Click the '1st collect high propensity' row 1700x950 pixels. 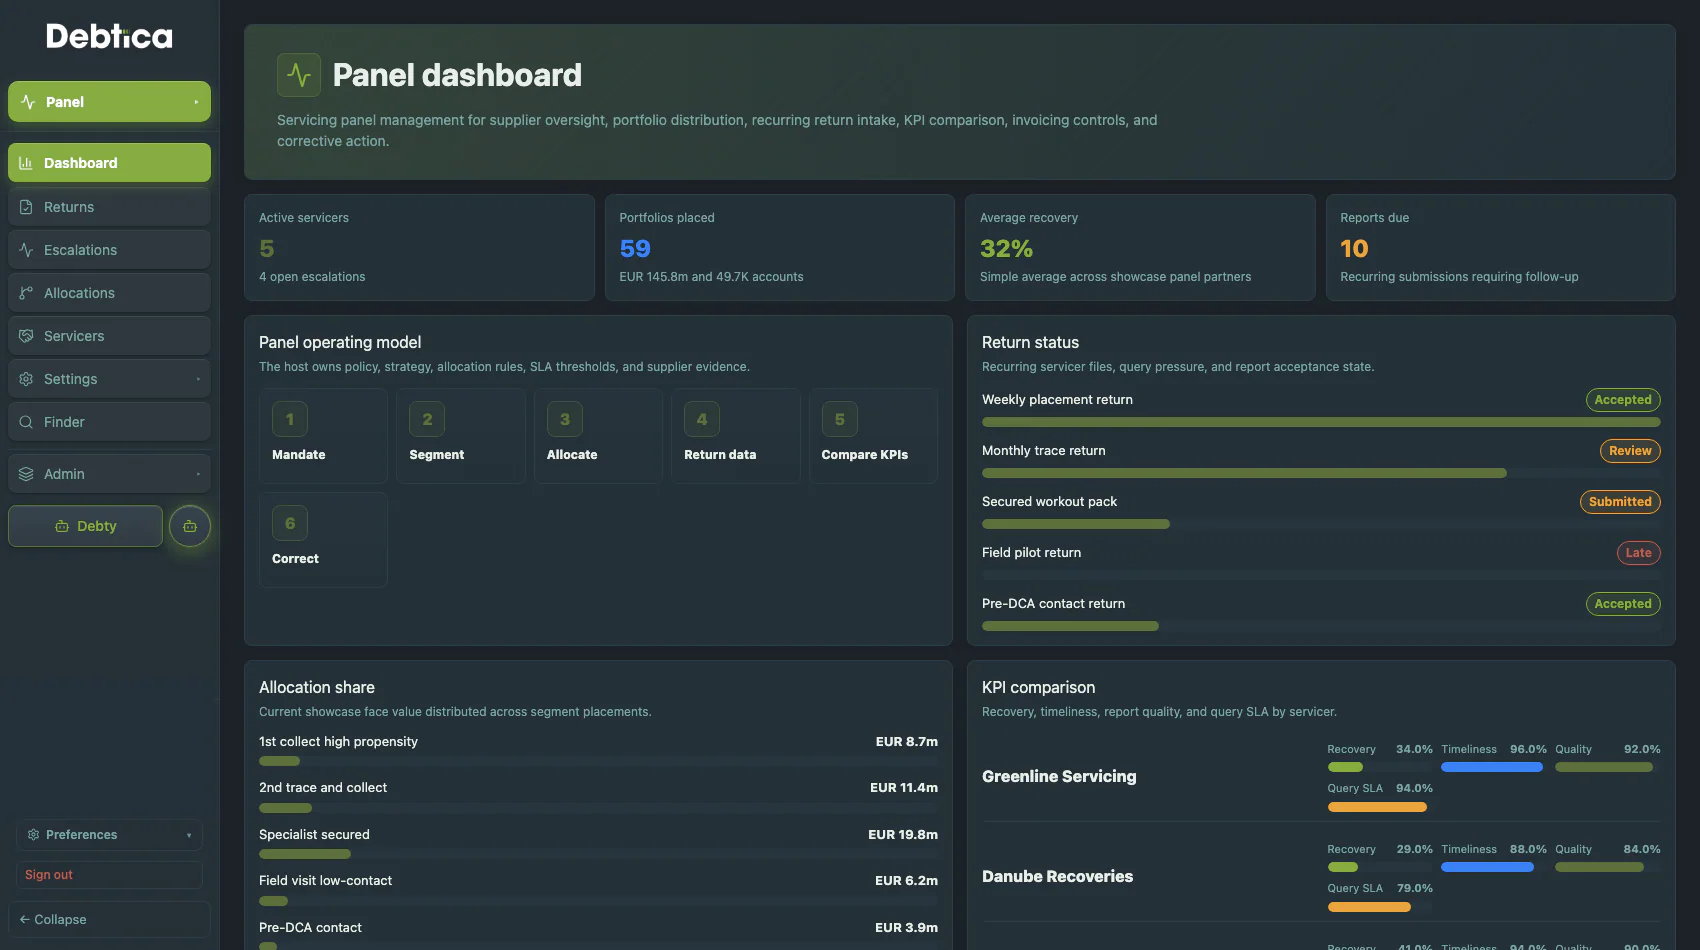tap(598, 751)
